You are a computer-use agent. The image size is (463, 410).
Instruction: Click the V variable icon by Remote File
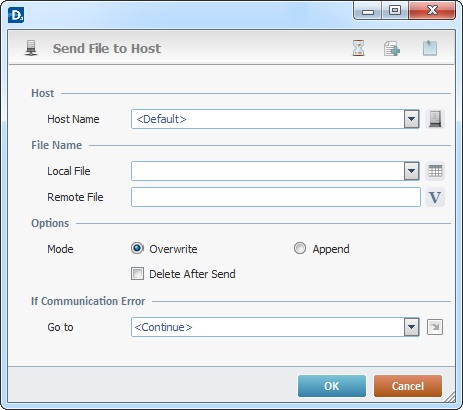(435, 197)
